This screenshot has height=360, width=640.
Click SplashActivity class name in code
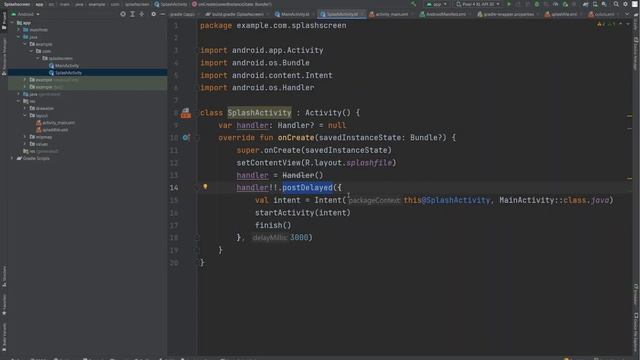tap(259, 113)
